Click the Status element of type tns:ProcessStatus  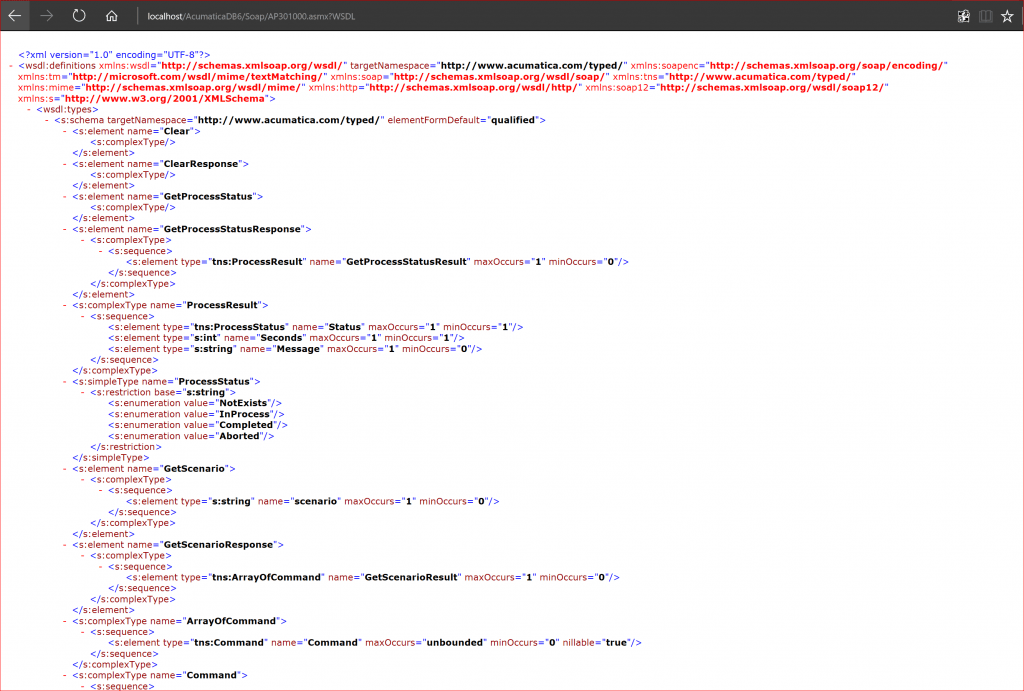[315, 327]
